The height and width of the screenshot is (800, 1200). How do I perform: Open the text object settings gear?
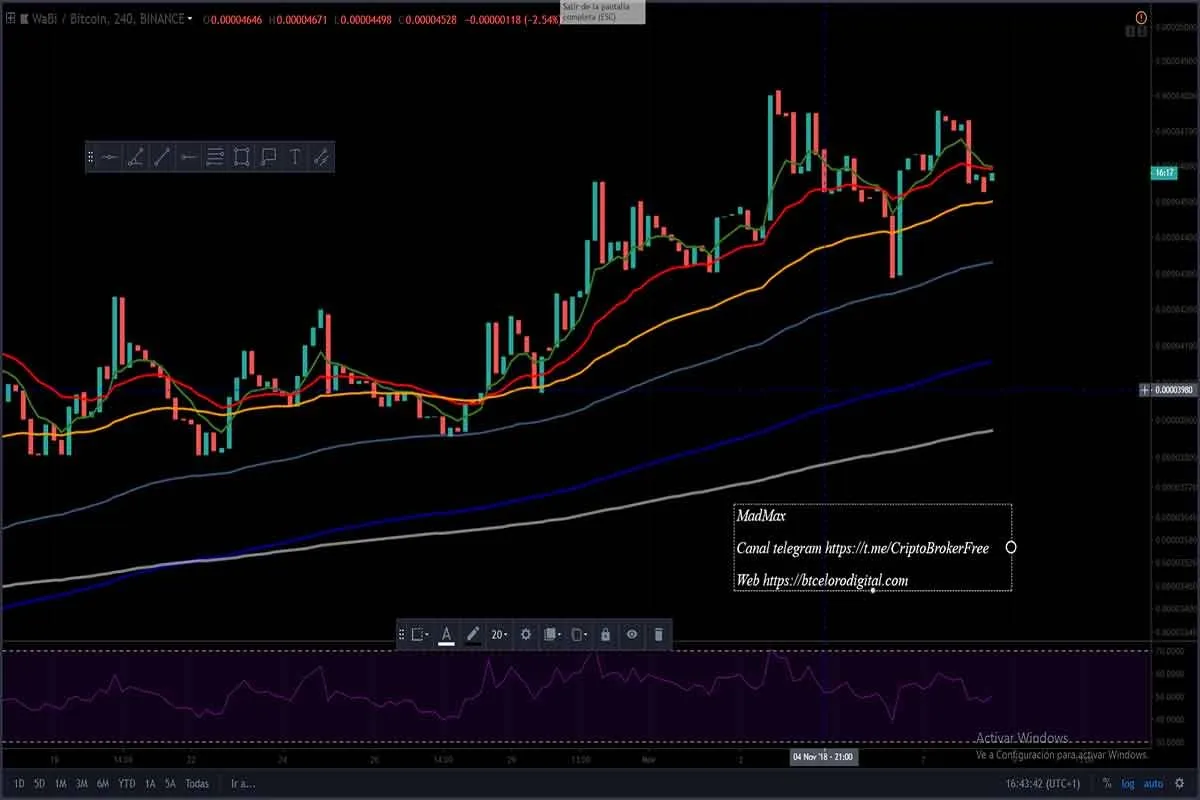click(x=526, y=634)
